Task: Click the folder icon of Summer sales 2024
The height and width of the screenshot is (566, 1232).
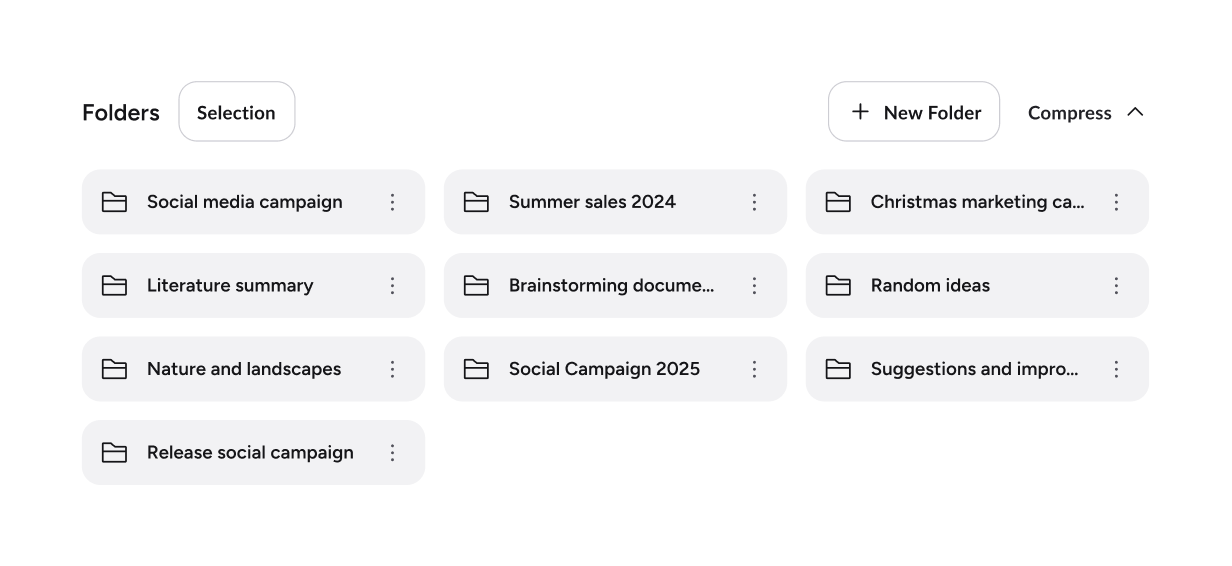Action: click(476, 202)
